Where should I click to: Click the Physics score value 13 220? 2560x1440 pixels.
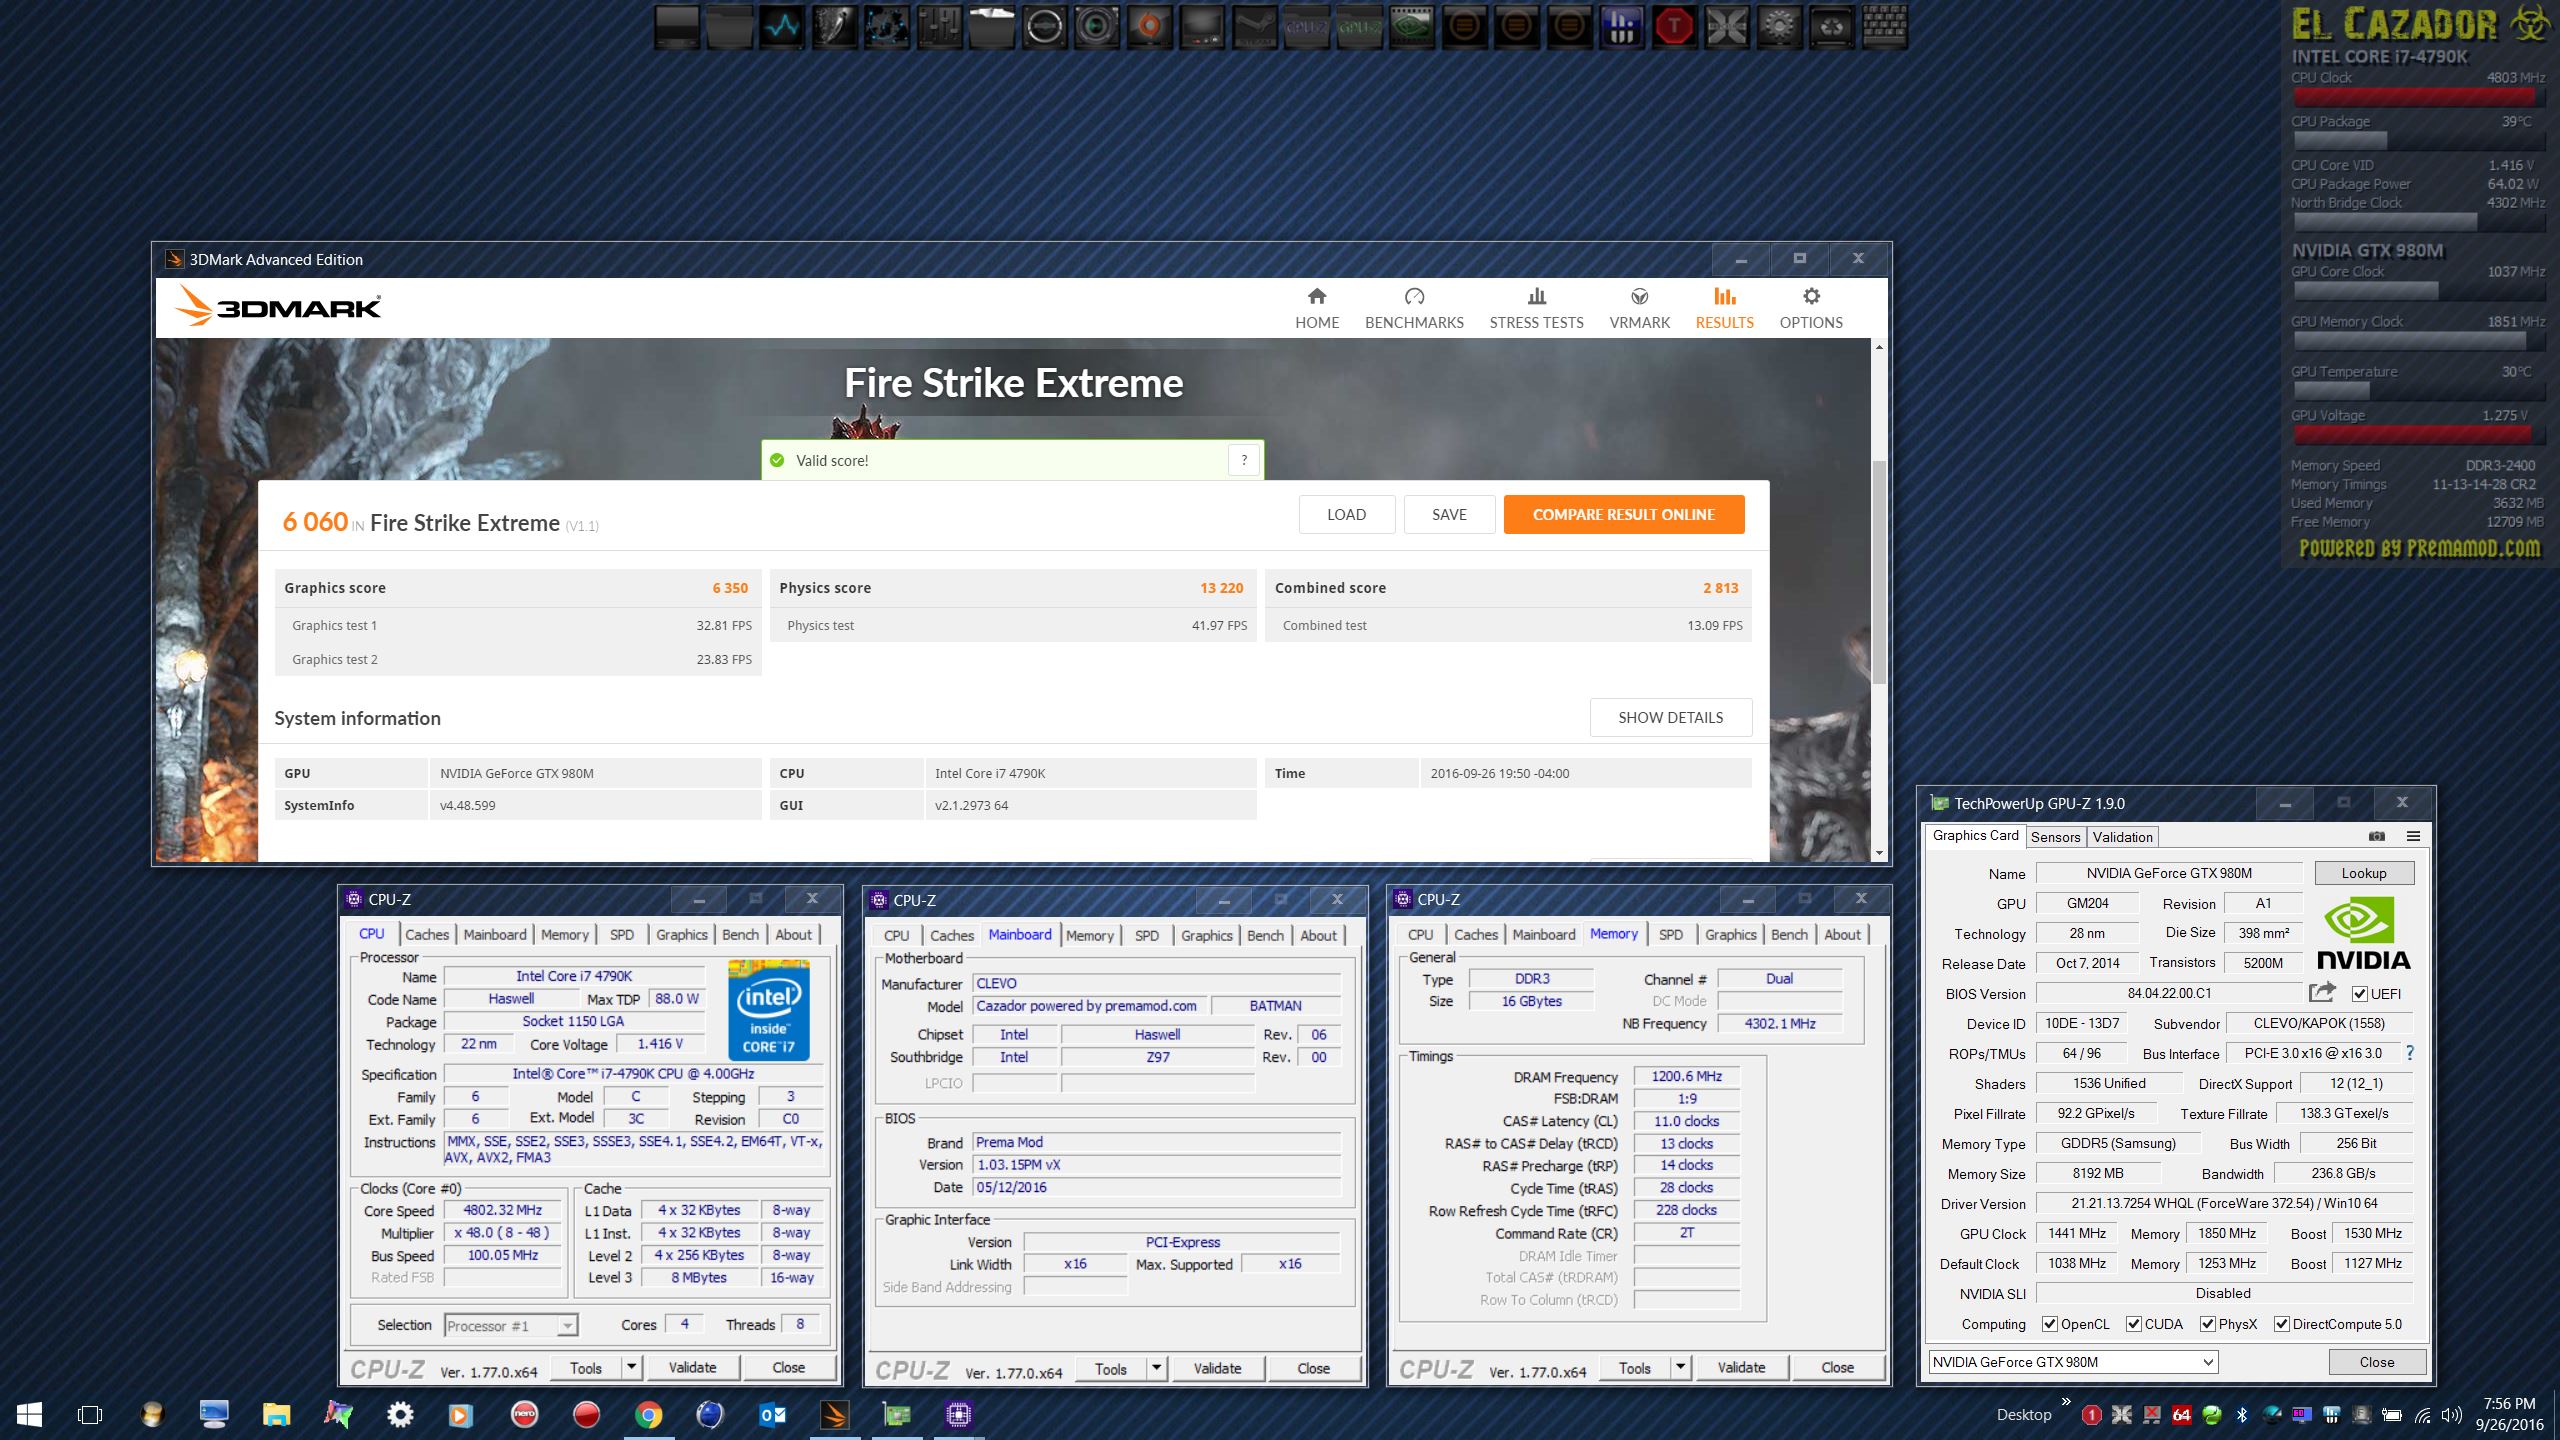(x=1221, y=588)
